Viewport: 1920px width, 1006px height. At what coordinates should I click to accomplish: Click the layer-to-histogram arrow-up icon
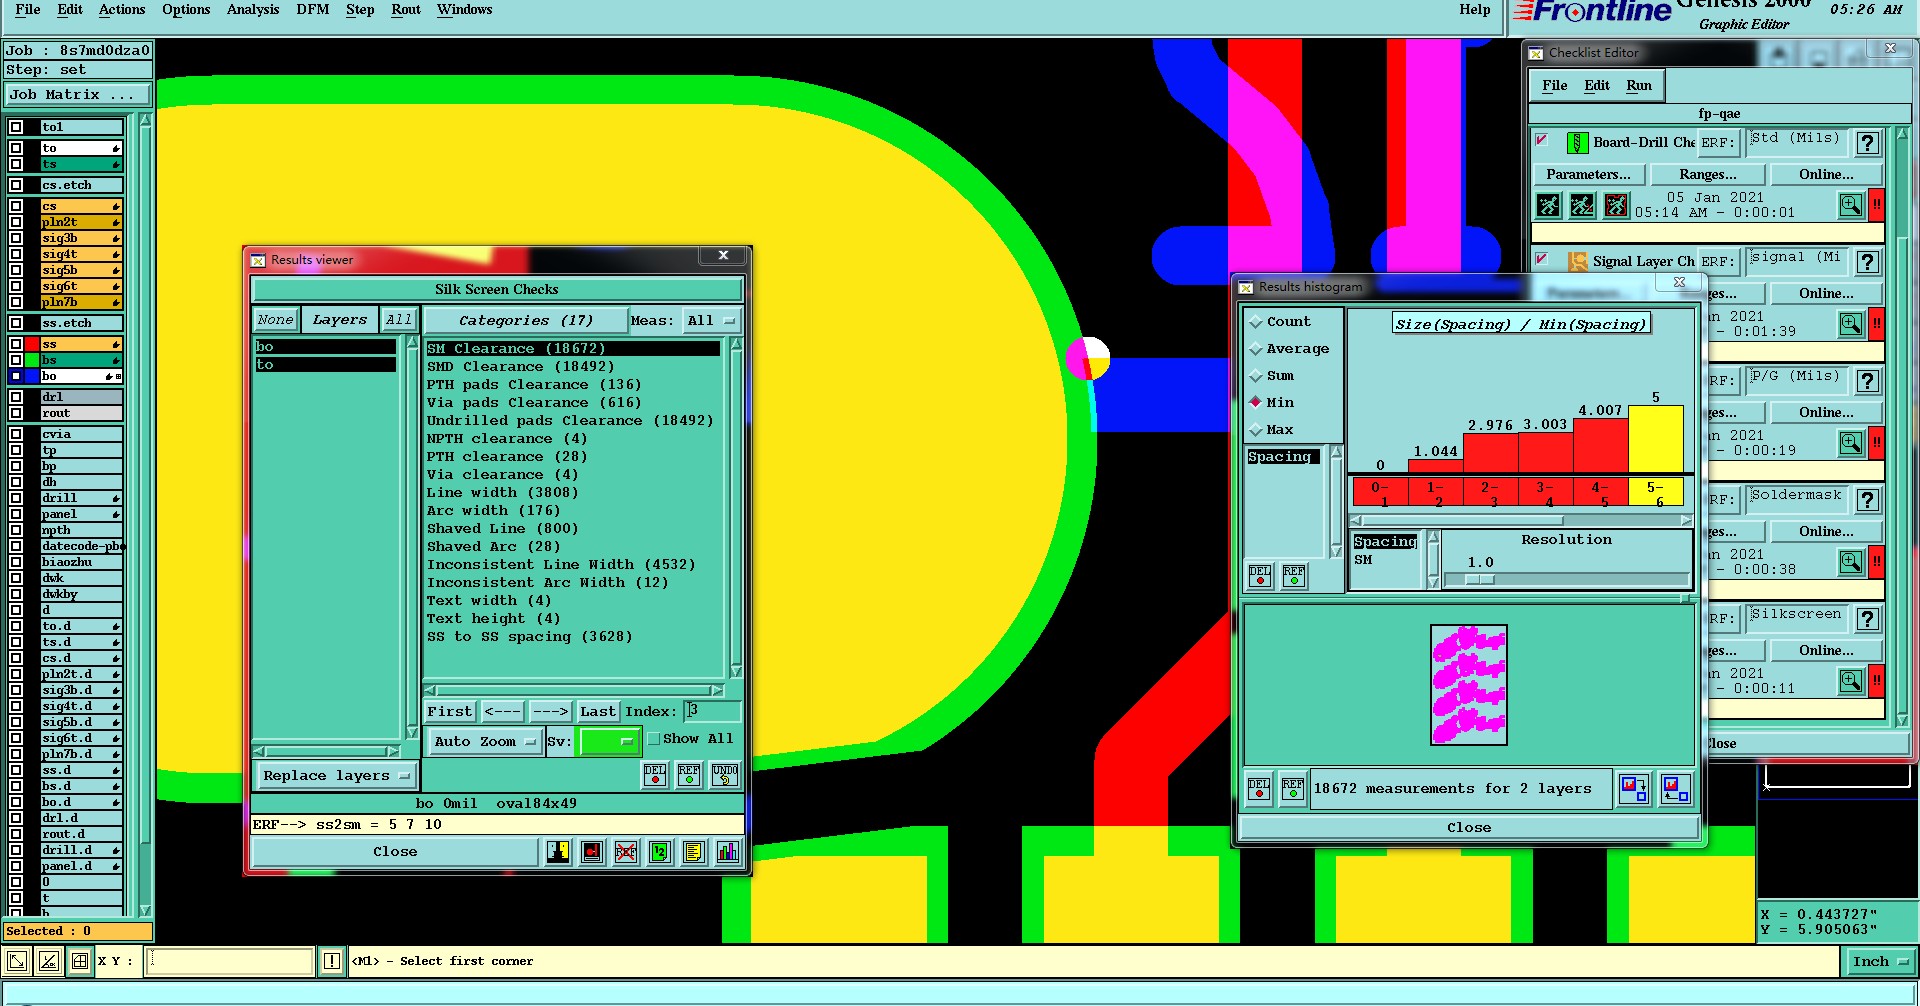click(x=1675, y=789)
